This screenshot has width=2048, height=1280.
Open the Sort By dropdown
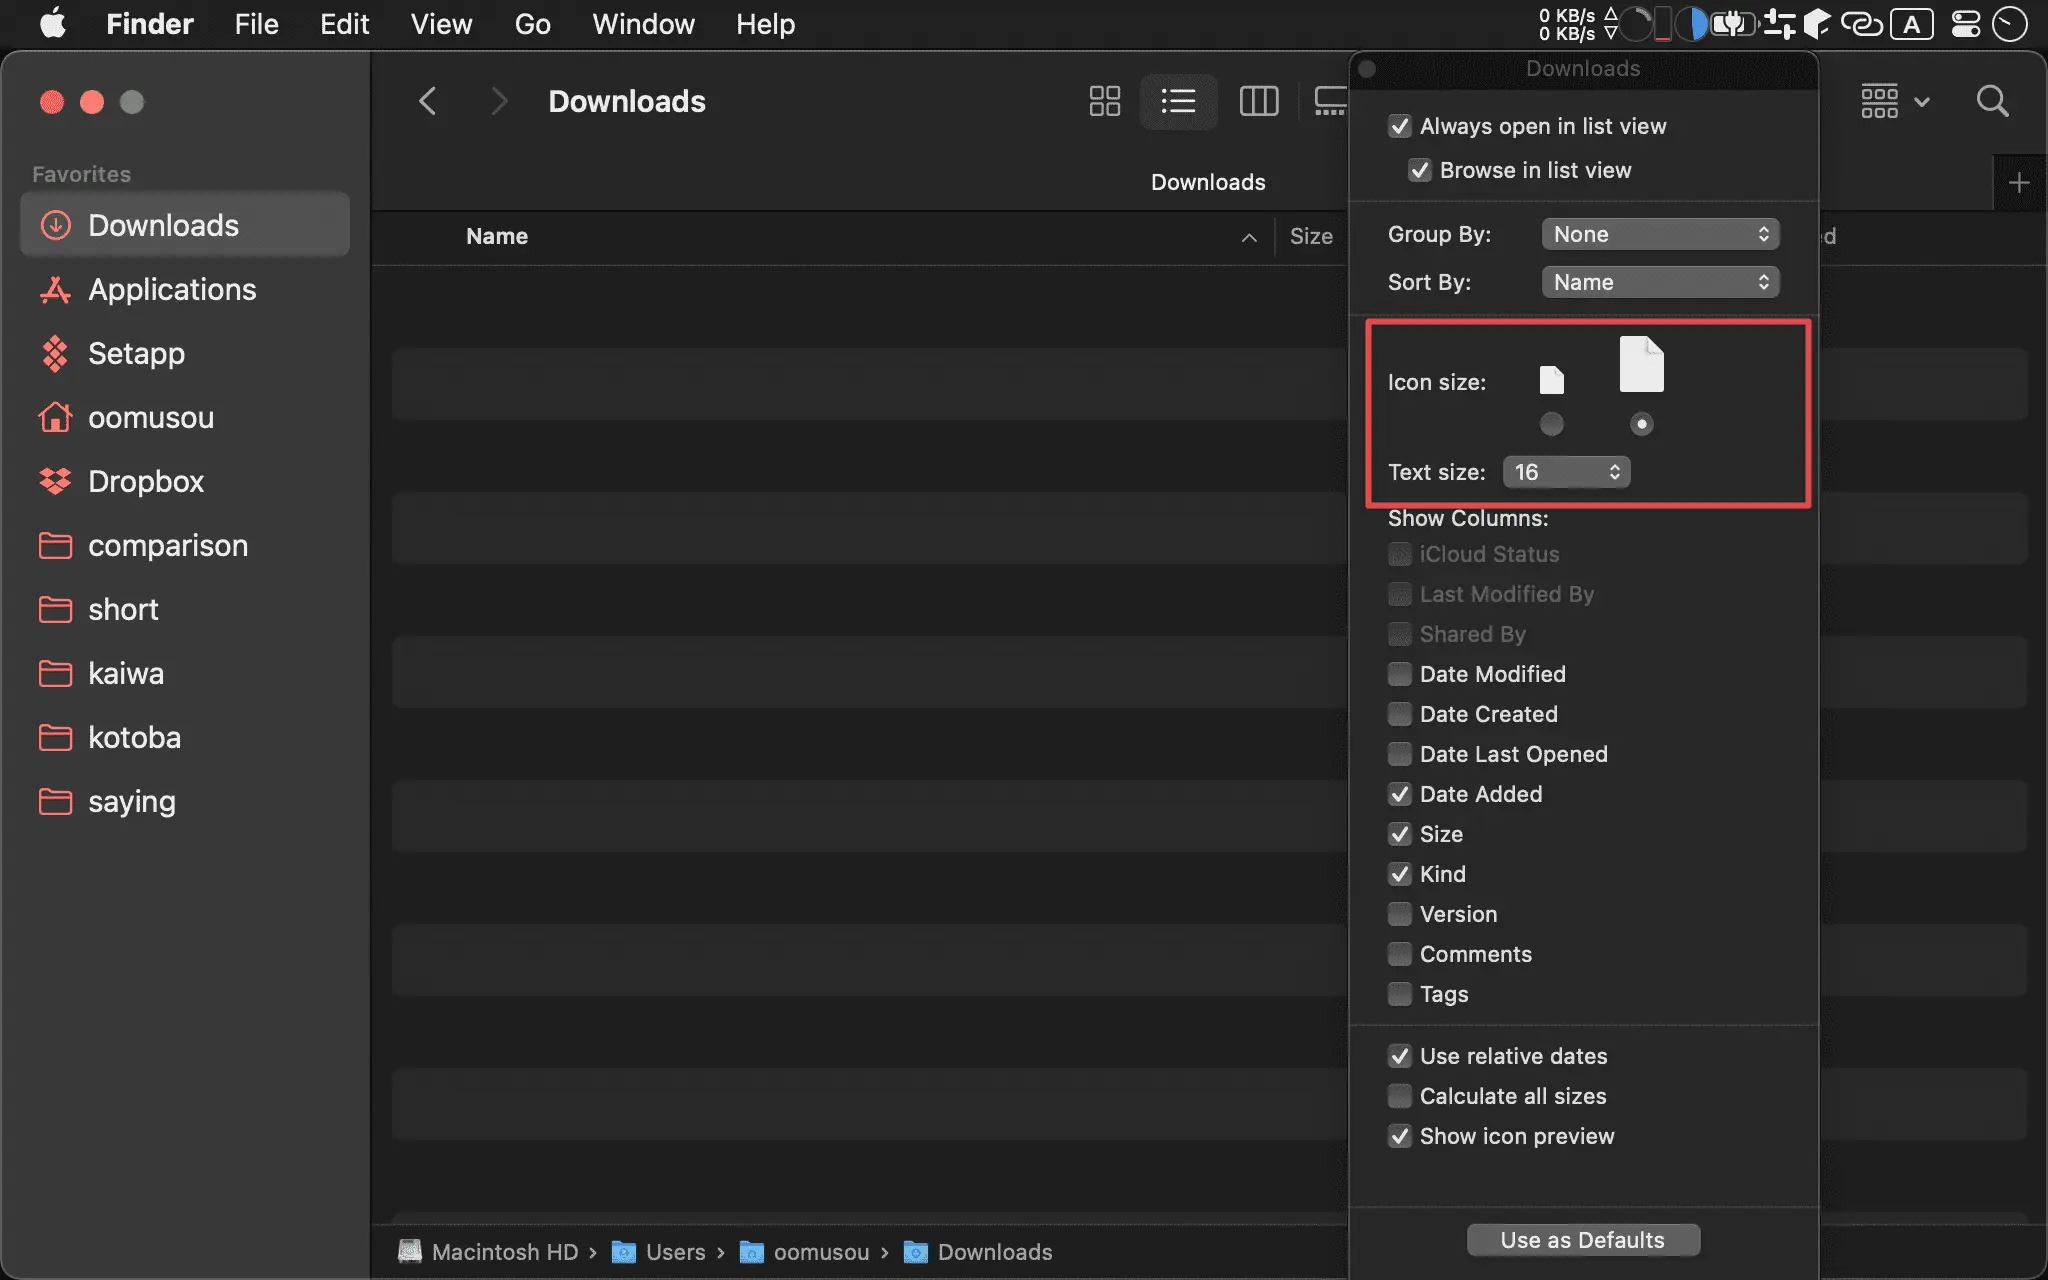coord(1660,282)
